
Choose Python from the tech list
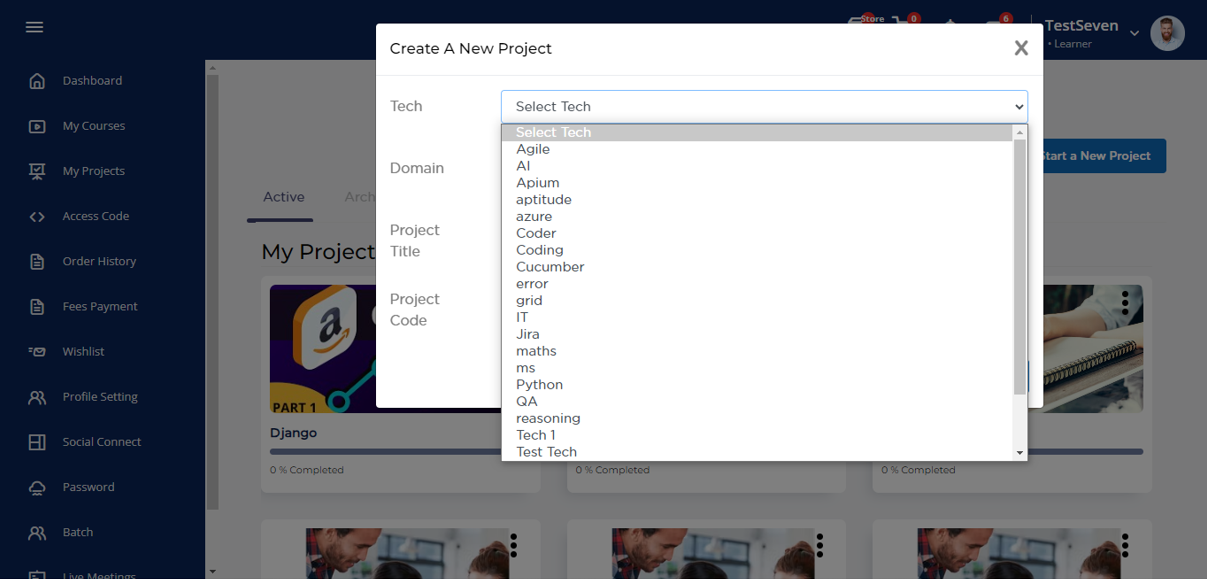point(539,385)
